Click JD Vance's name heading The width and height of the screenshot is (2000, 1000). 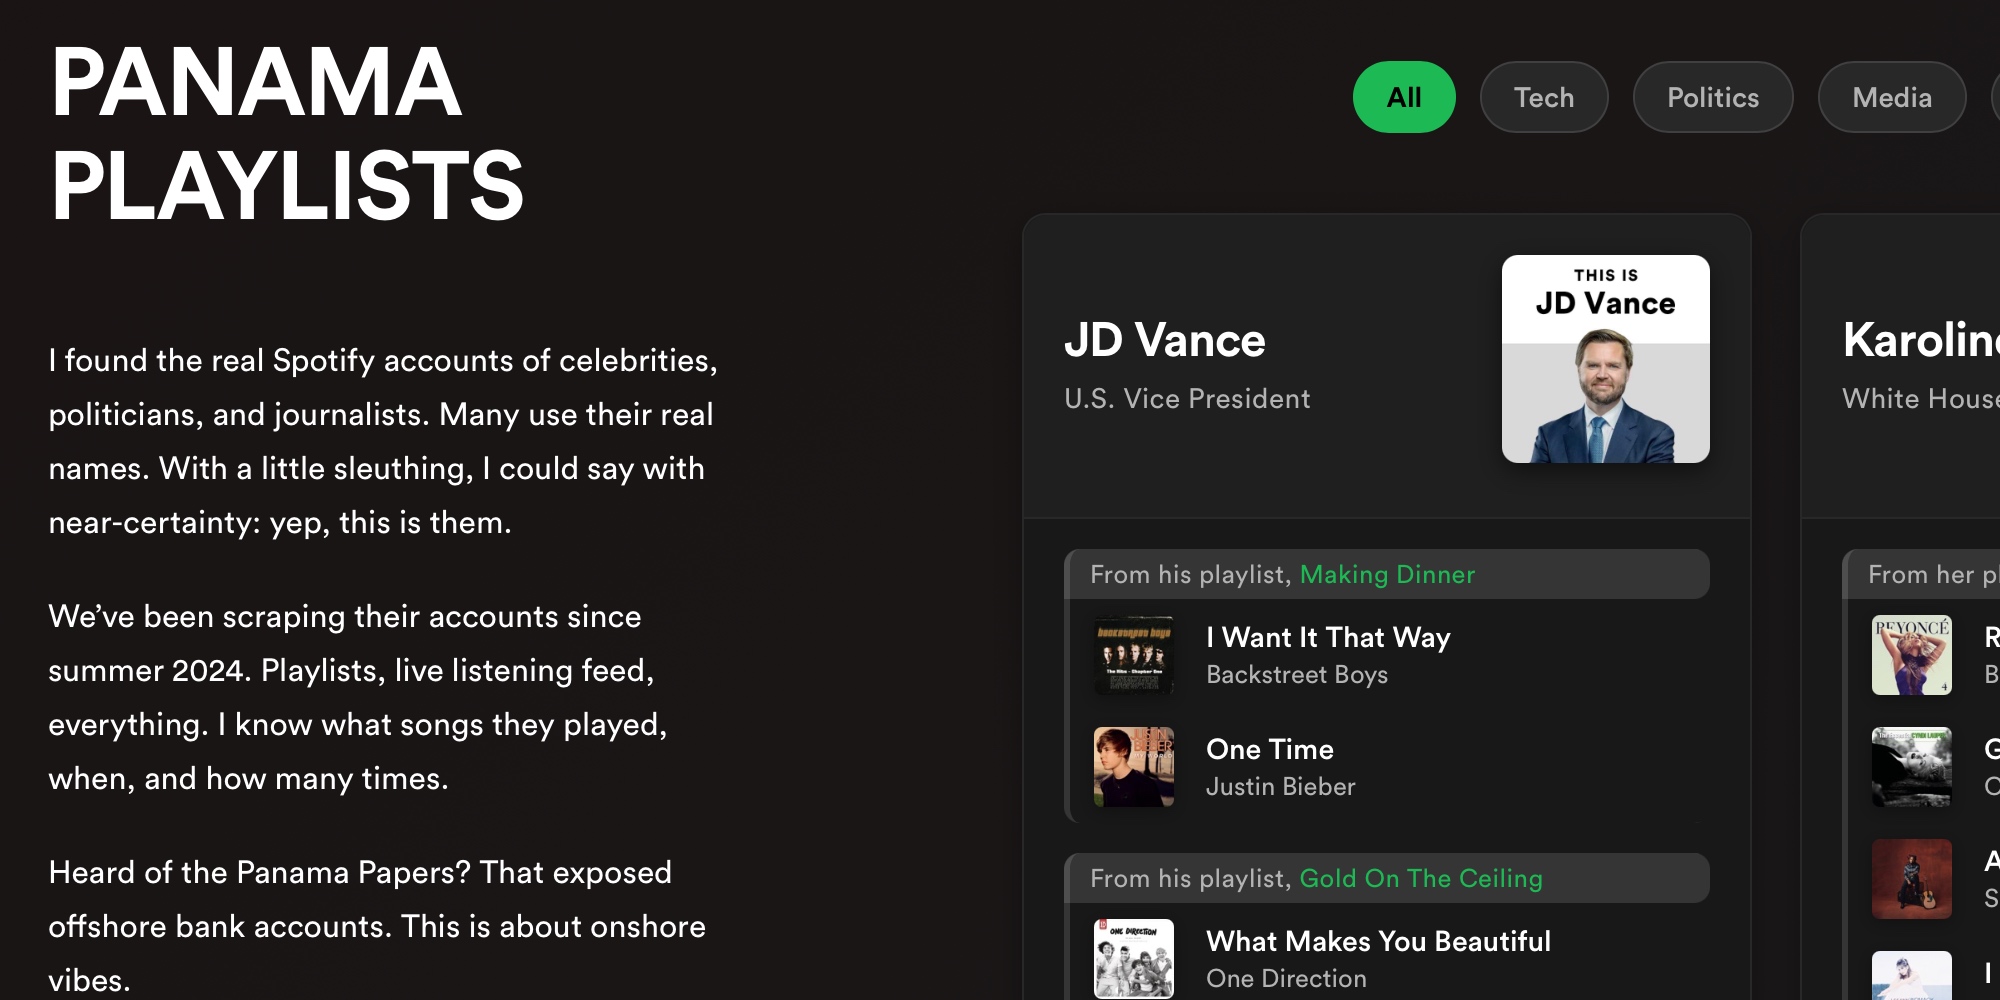1164,340
